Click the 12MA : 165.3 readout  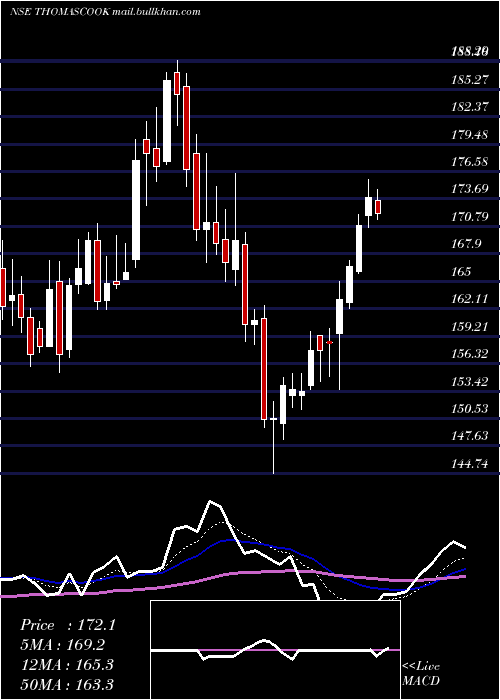coord(67,665)
